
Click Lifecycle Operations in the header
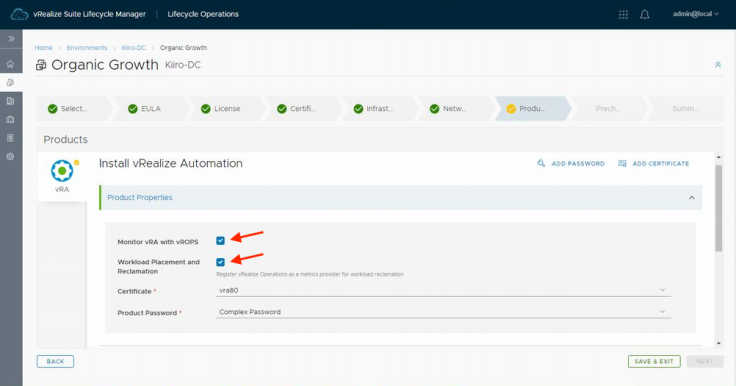pos(203,14)
